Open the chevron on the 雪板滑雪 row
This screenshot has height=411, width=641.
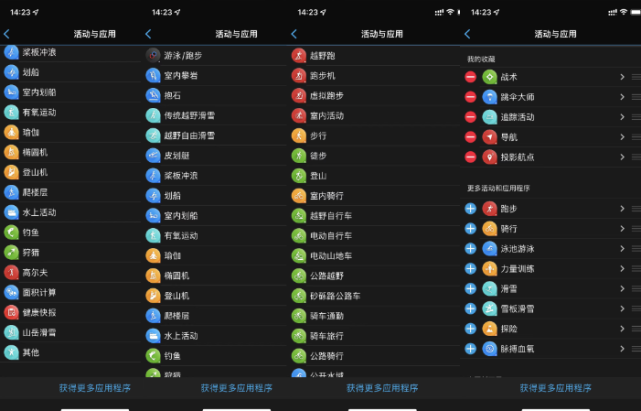622,309
